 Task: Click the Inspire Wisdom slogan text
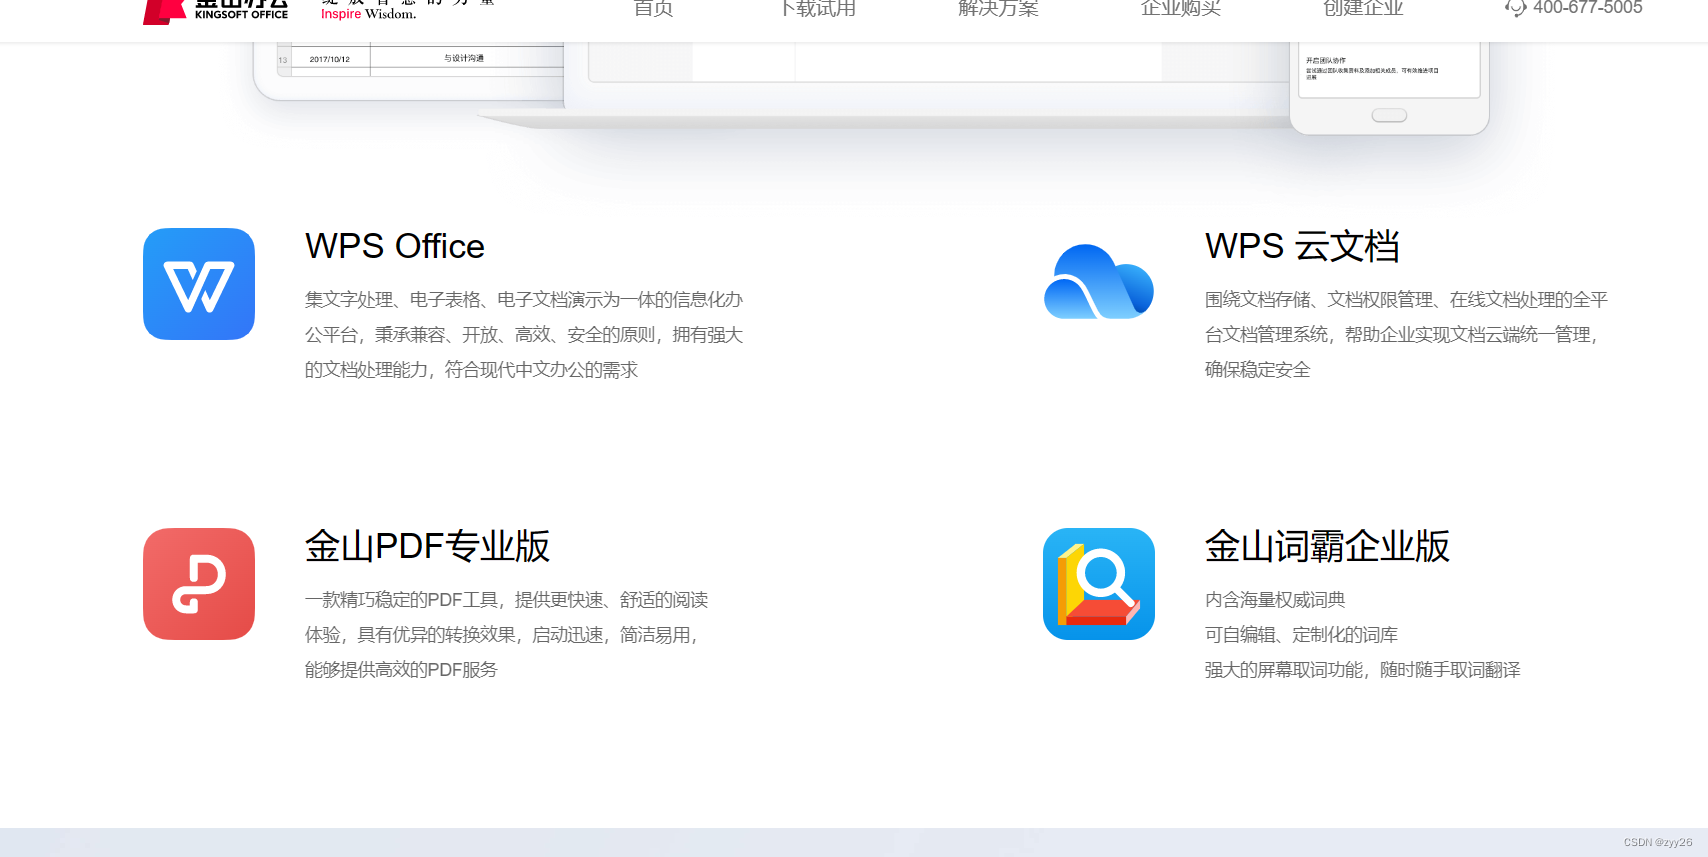[x=369, y=14]
